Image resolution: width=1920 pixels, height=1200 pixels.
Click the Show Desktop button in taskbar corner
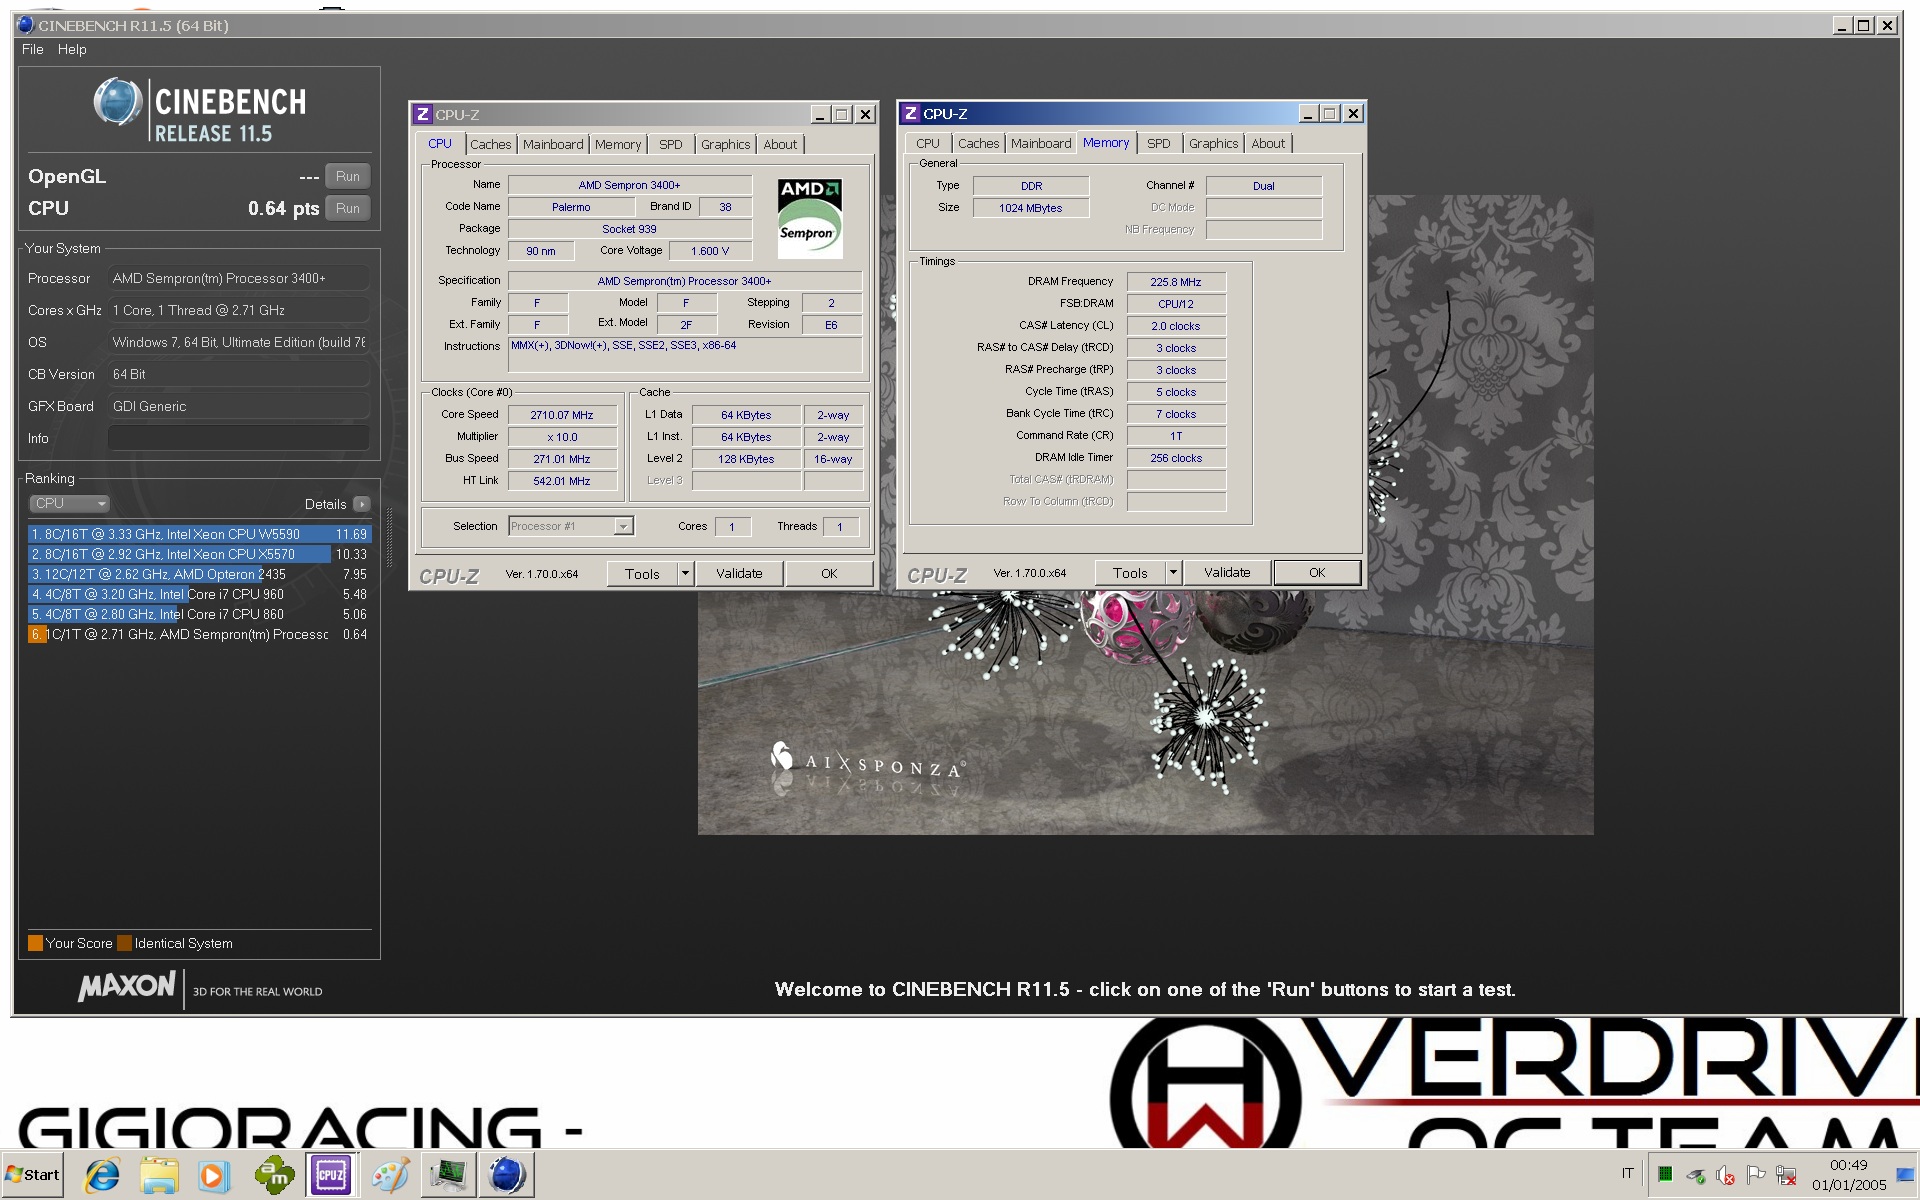(x=1906, y=1175)
